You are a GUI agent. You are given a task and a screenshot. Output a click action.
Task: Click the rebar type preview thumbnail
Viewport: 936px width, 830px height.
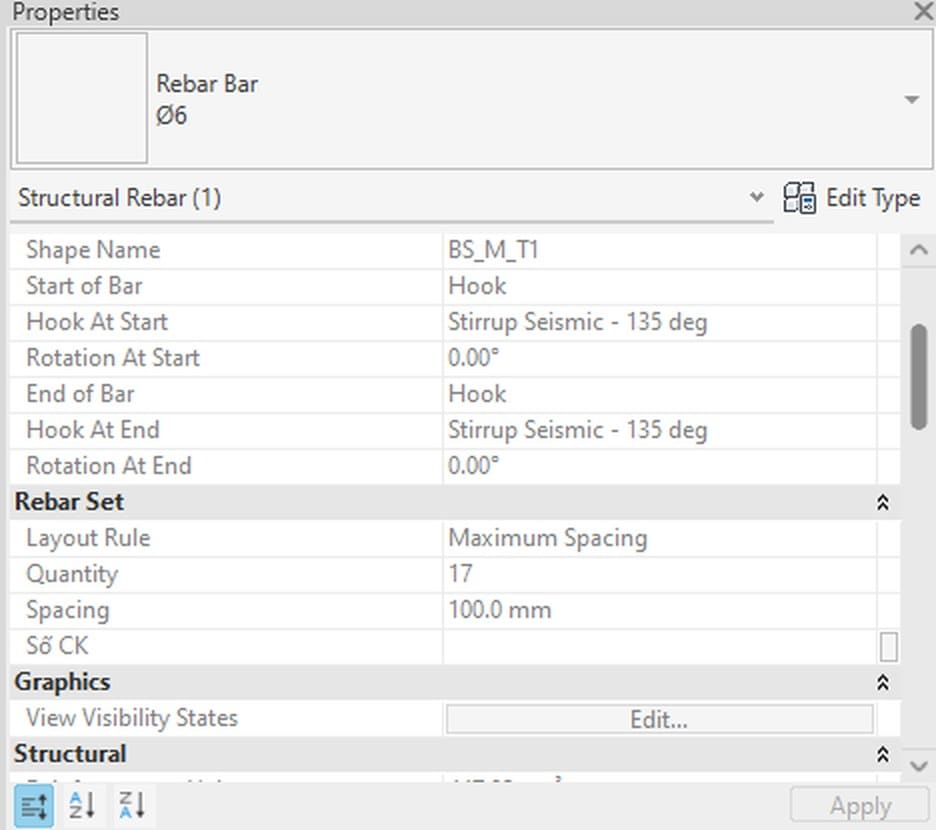tap(82, 98)
